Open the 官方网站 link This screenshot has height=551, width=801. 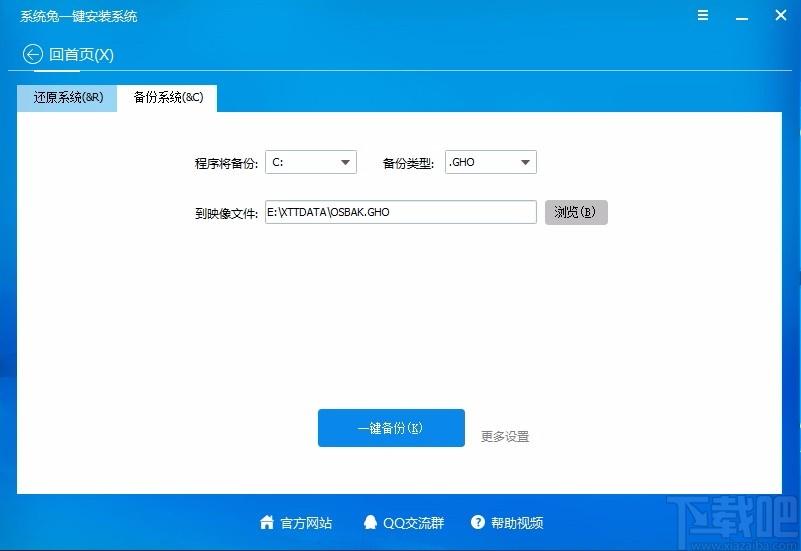(x=306, y=523)
